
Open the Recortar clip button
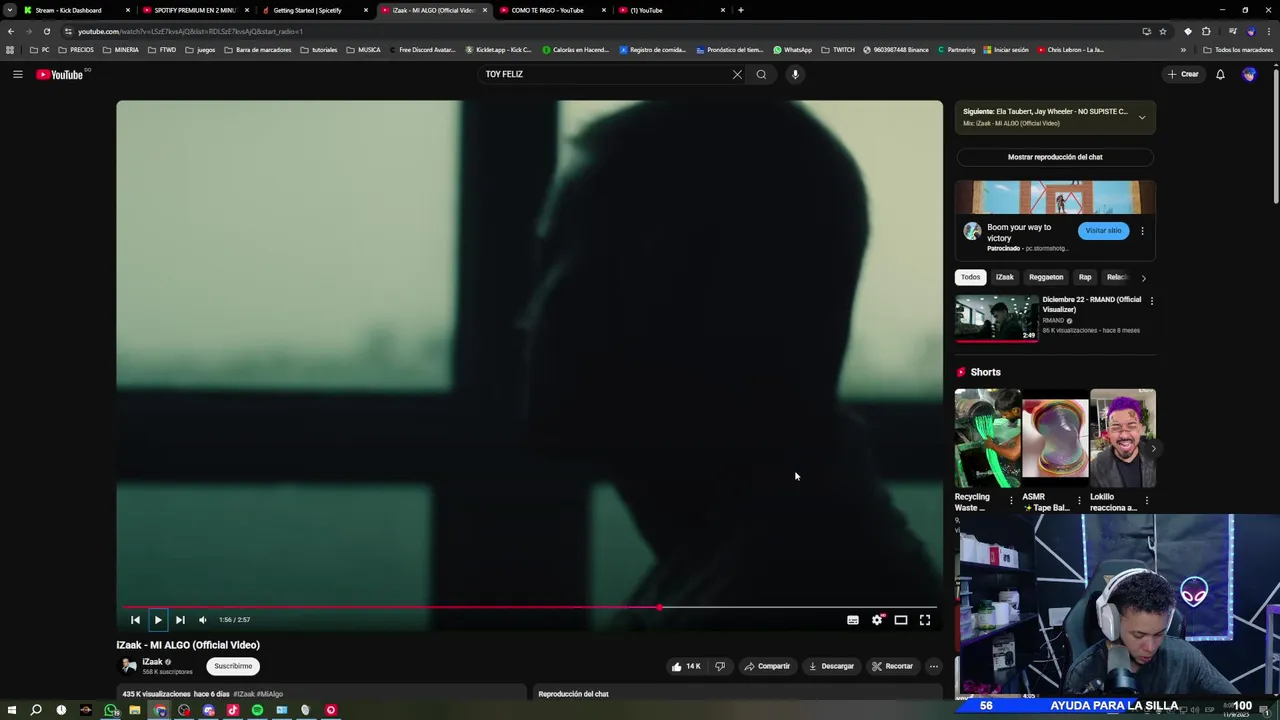tap(892, 666)
